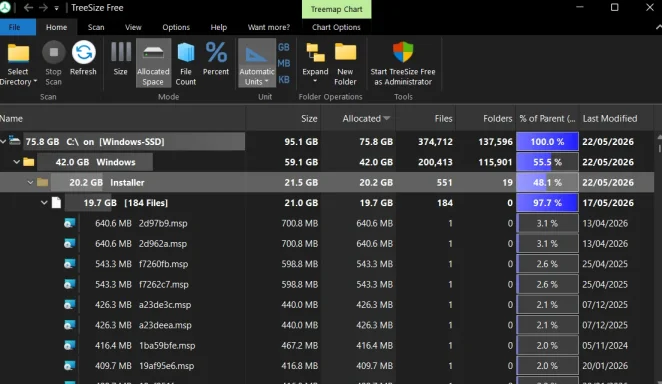Image resolution: width=662 pixels, height=384 pixels.
Task: Set display unit to GB
Action: point(284,47)
